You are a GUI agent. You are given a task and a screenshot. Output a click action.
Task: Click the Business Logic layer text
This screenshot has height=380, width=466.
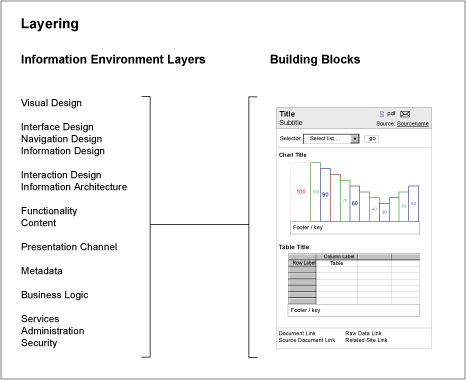[55, 295]
